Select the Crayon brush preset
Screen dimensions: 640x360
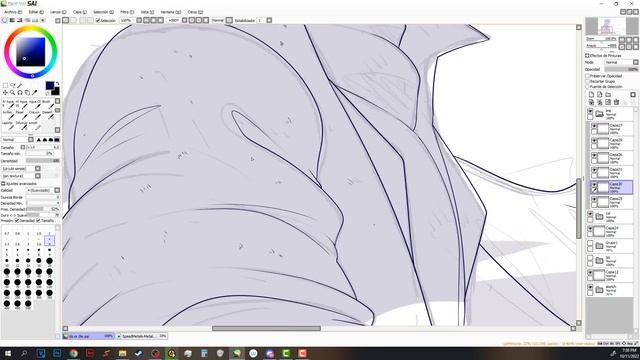(34, 115)
